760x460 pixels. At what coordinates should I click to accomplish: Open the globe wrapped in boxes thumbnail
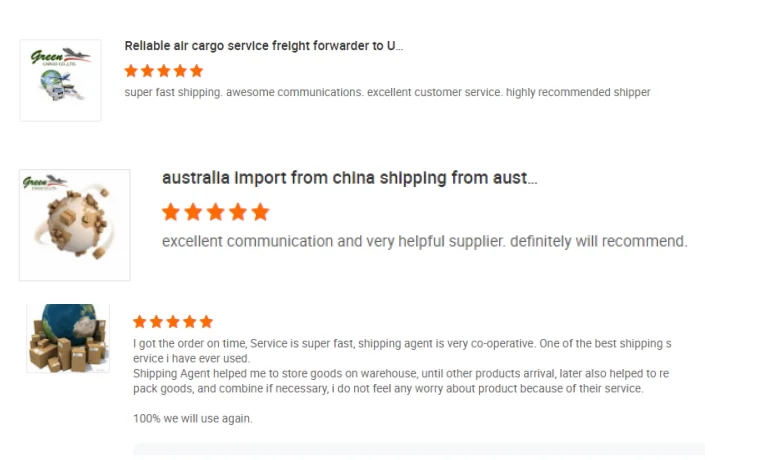[x=74, y=225]
